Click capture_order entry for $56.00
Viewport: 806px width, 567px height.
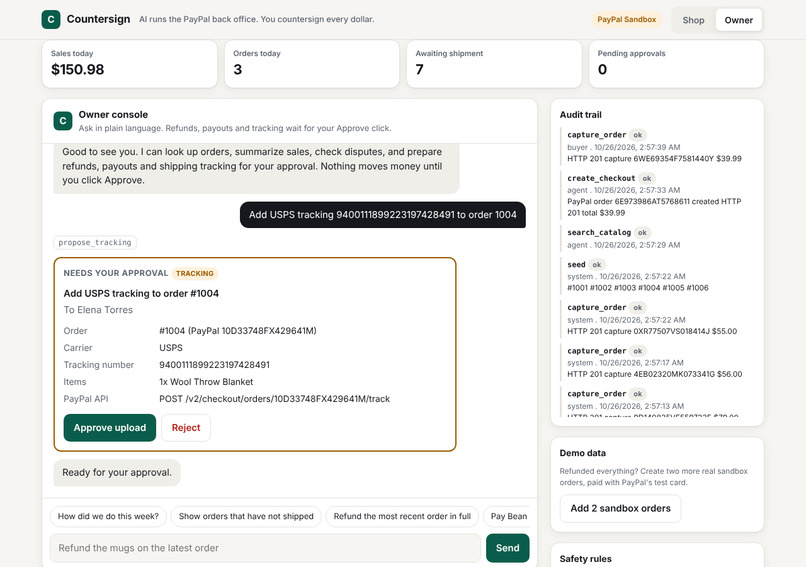coord(655,362)
